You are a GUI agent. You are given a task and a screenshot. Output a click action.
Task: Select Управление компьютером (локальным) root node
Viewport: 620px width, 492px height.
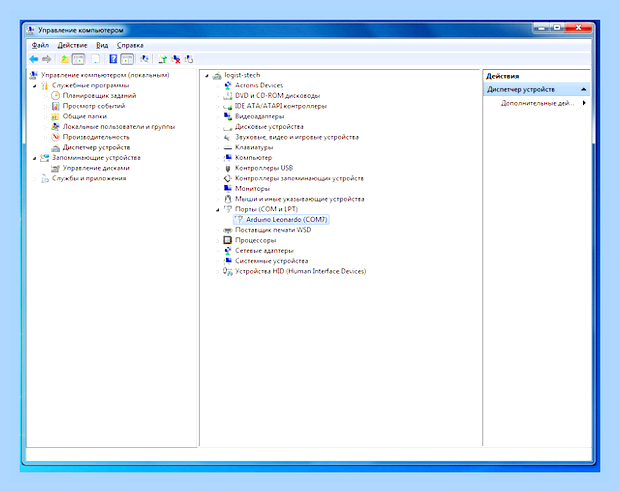[x=105, y=75]
